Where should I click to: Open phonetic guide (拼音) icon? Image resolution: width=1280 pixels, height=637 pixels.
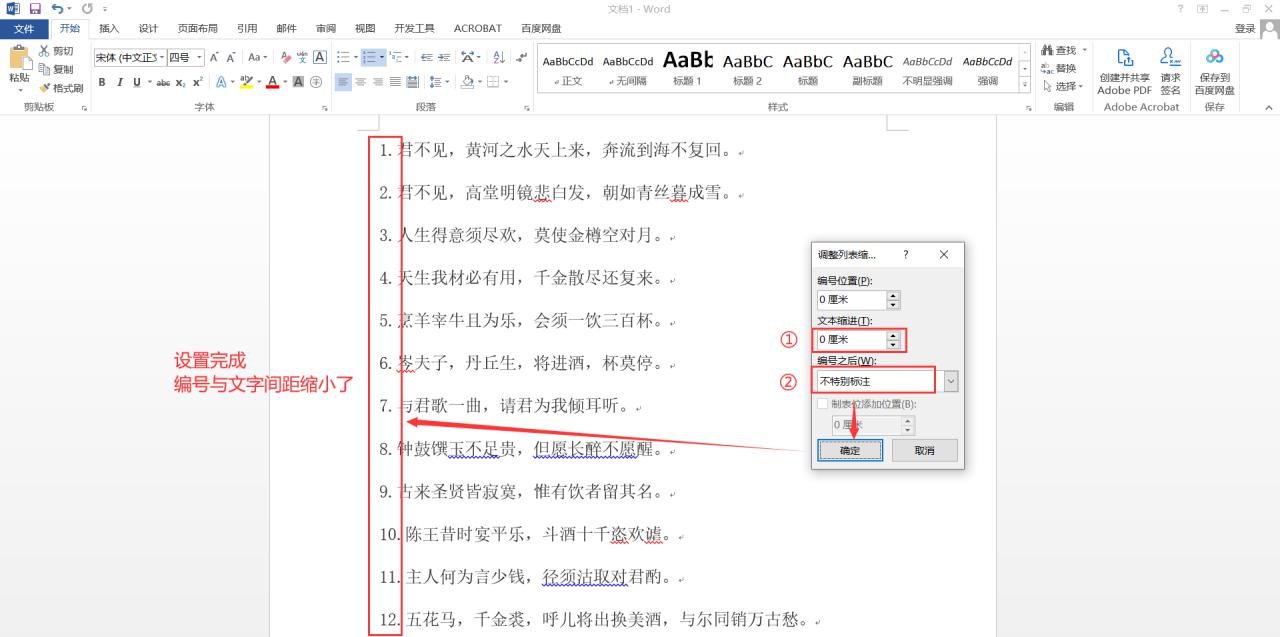click(303, 57)
